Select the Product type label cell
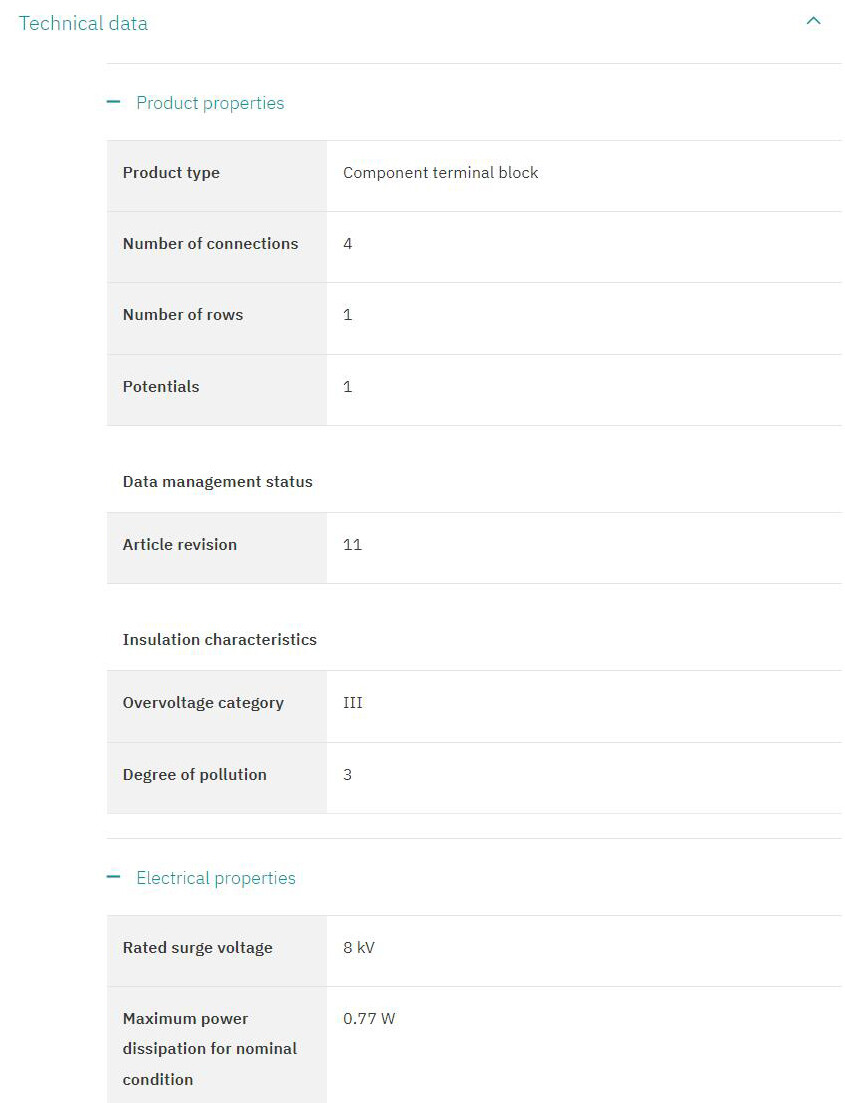Image resolution: width=845 pixels, height=1103 pixels. click(x=171, y=173)
